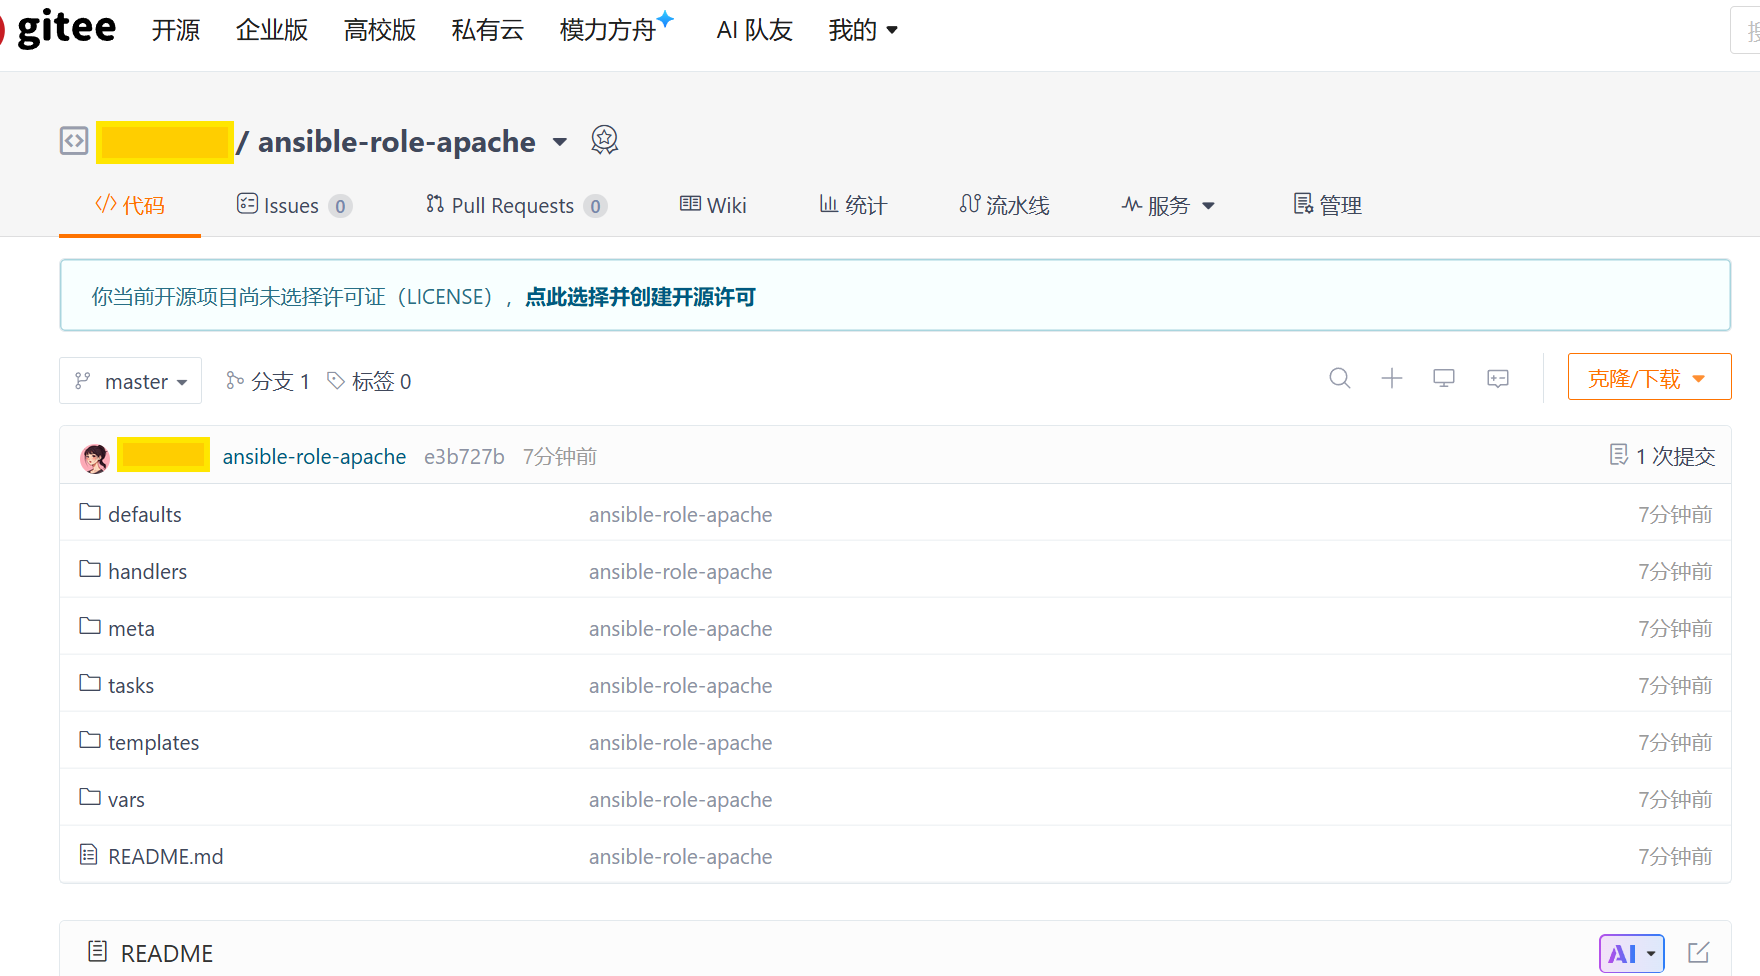1760x976 pixels.
Task: Open the AI assistant dropdown in README
Action: (x=1632, y=954)
